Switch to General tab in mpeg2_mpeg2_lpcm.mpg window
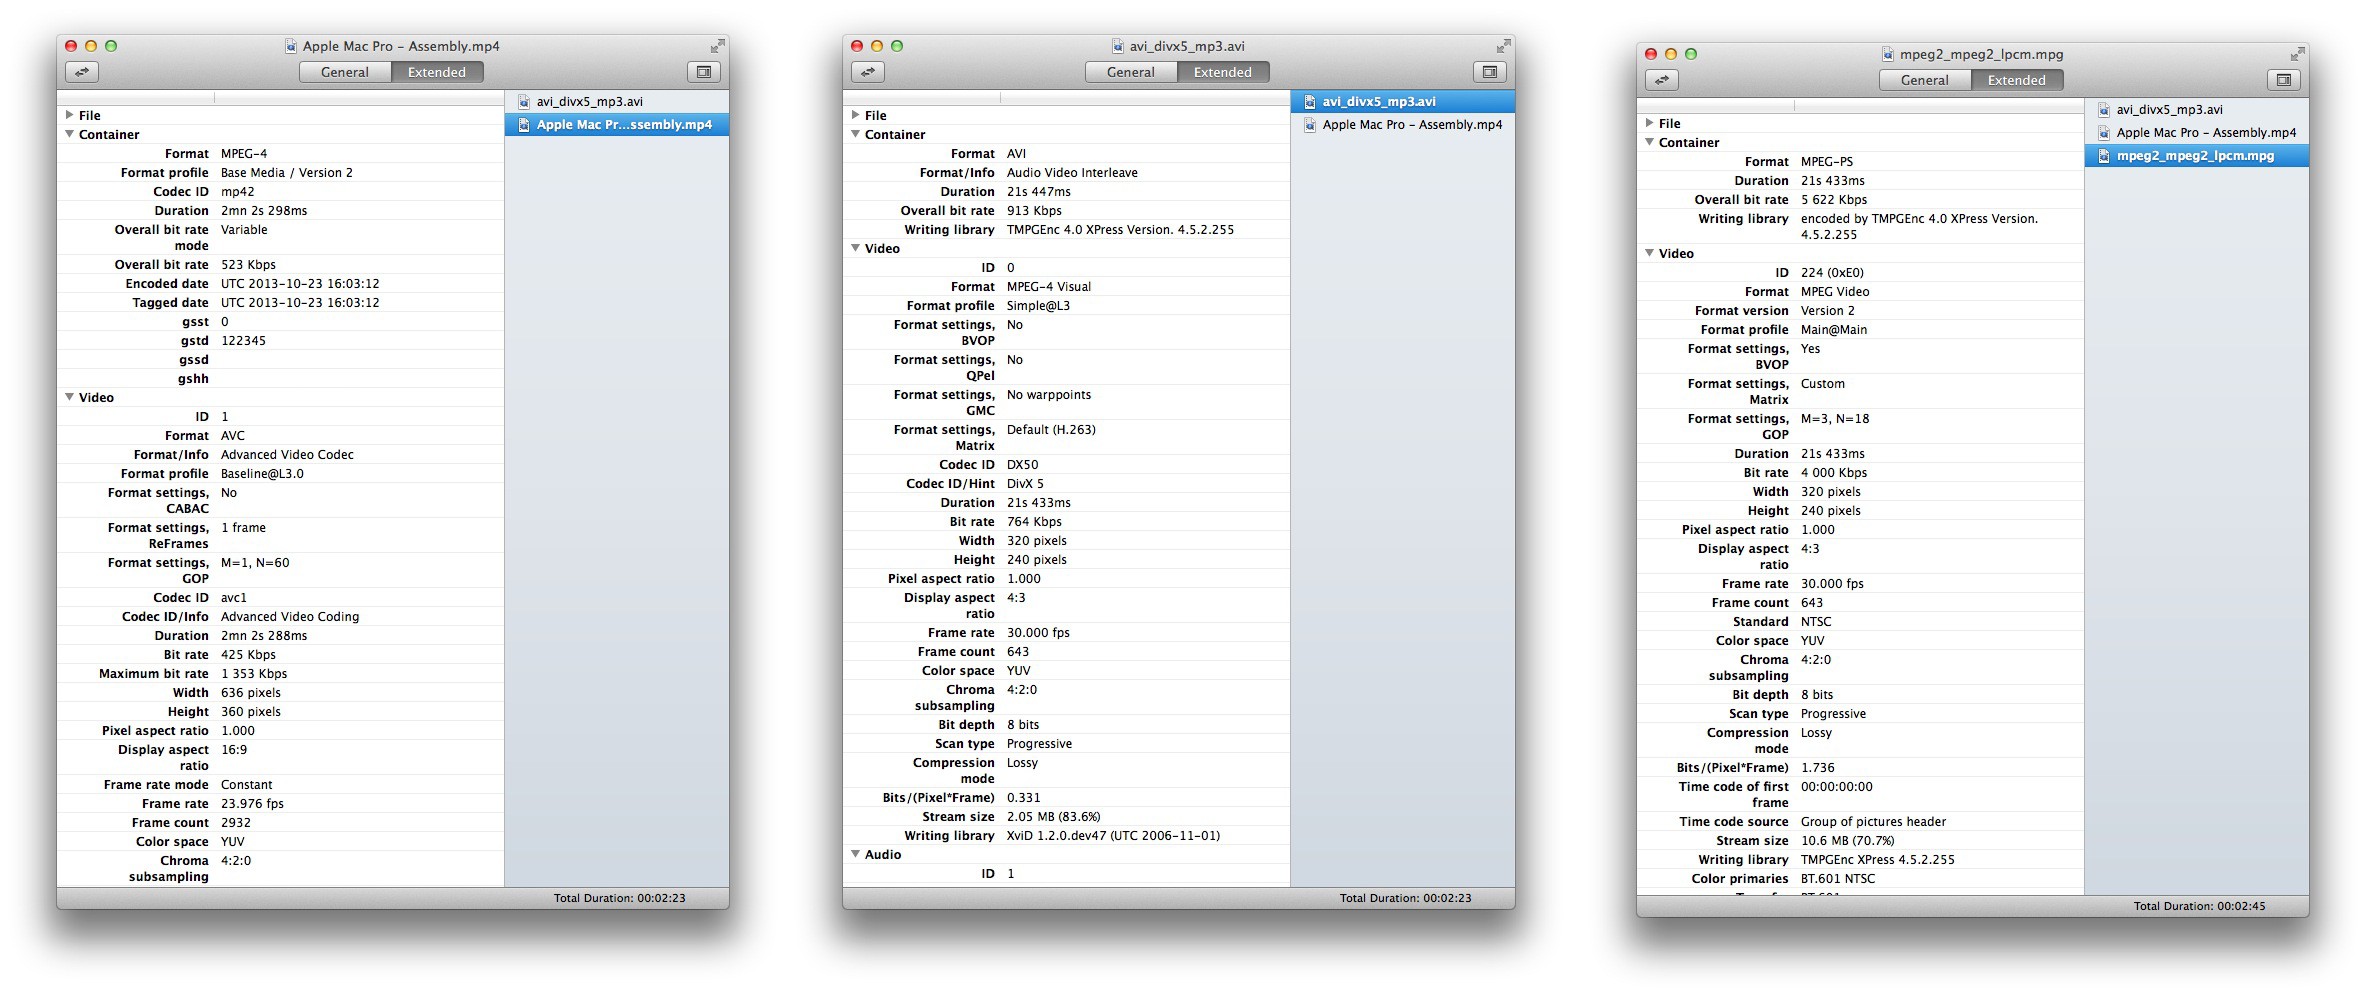The height and width of the screenshot is (988, 2358). pos(1925,80)
